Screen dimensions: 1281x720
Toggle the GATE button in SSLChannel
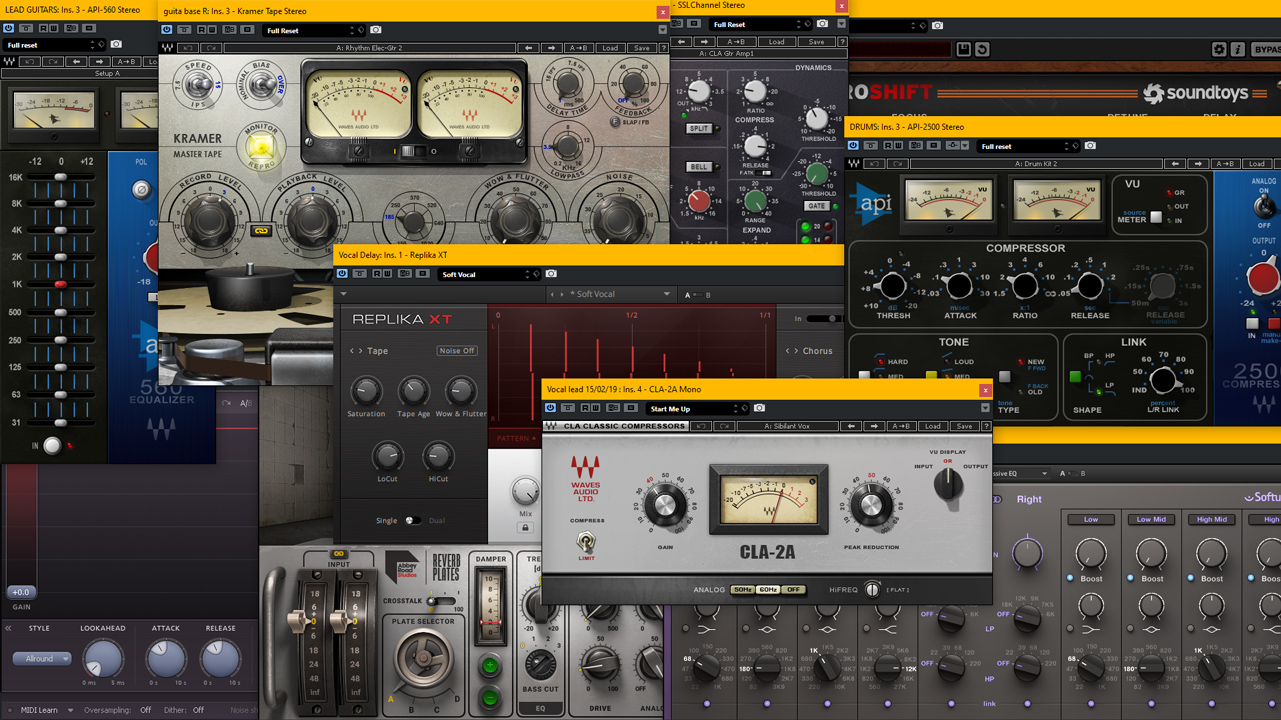[x=817, y=207]
